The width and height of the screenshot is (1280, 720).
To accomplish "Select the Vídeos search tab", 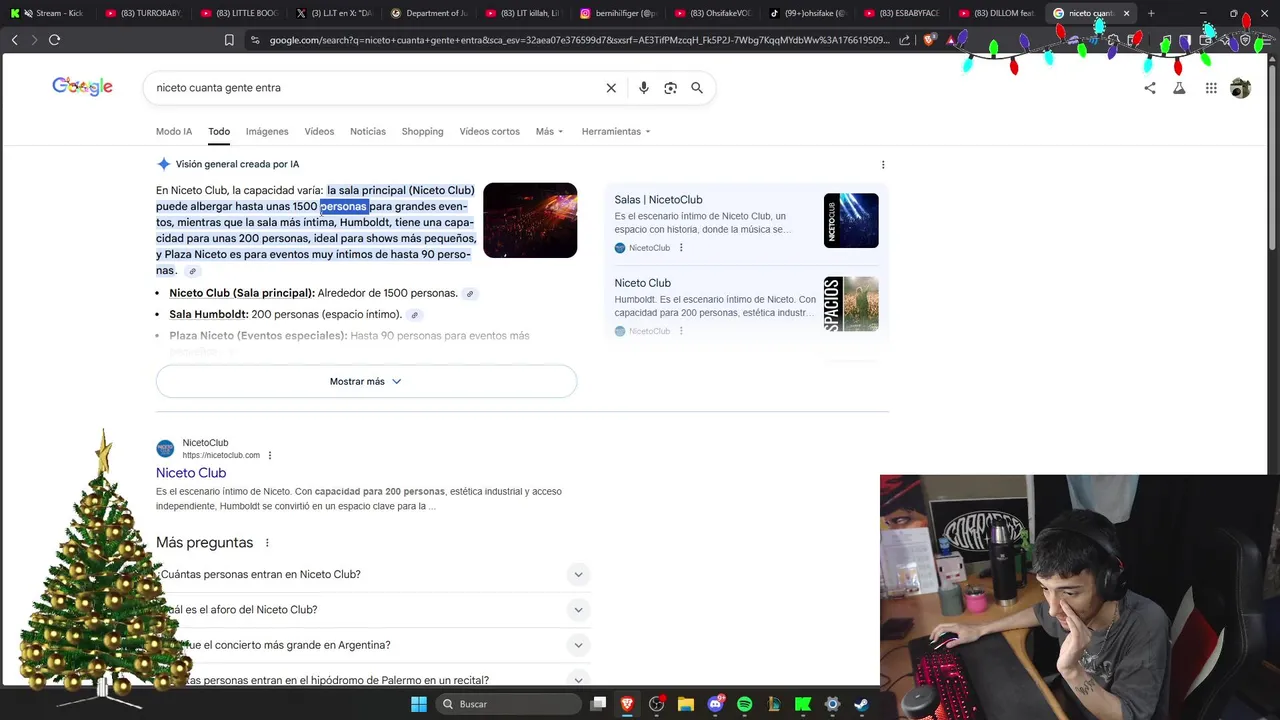I will pyautogui.click(x=319, y=132).
